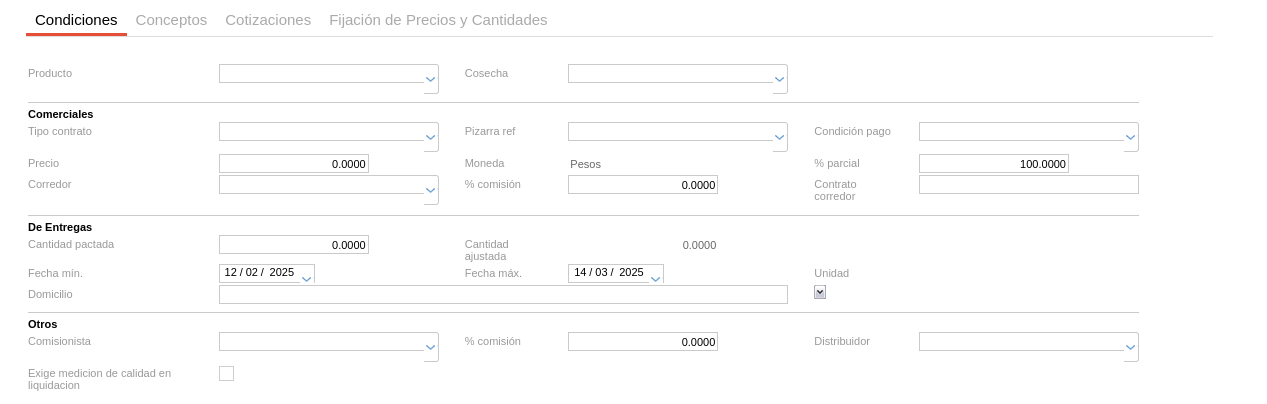The width and height of the screenshot is (1267, 404).
Task: Enable Exige medicion de calidad checkbox
Action: [x=226, y=373]
